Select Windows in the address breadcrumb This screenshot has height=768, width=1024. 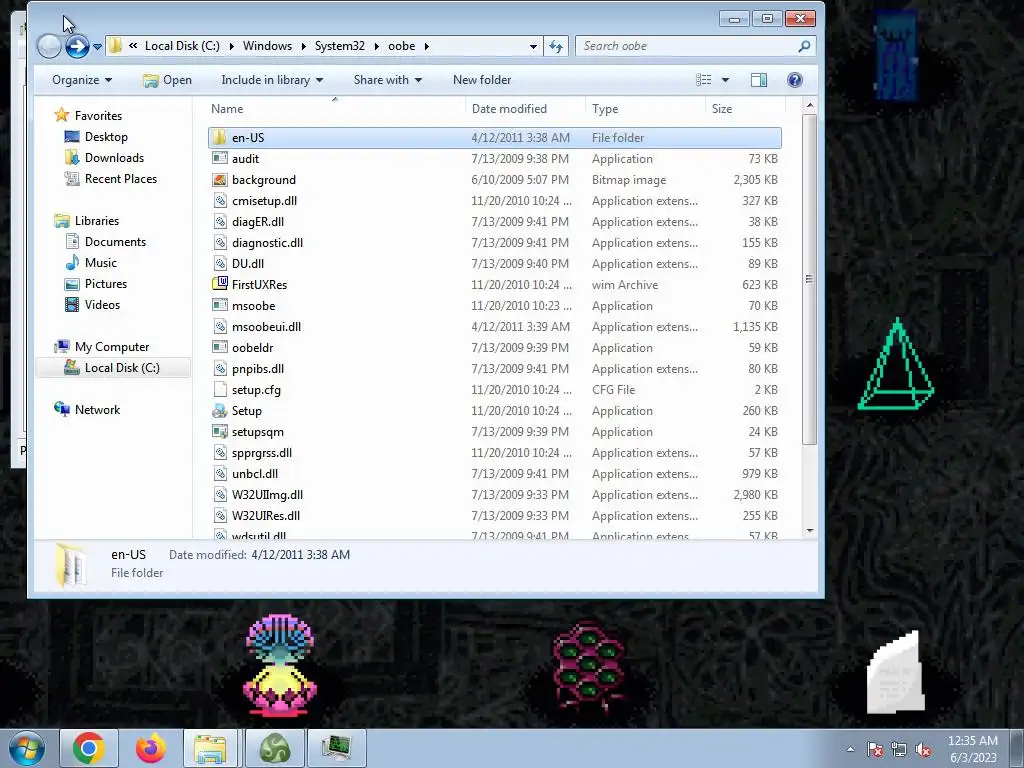[267, 46]
